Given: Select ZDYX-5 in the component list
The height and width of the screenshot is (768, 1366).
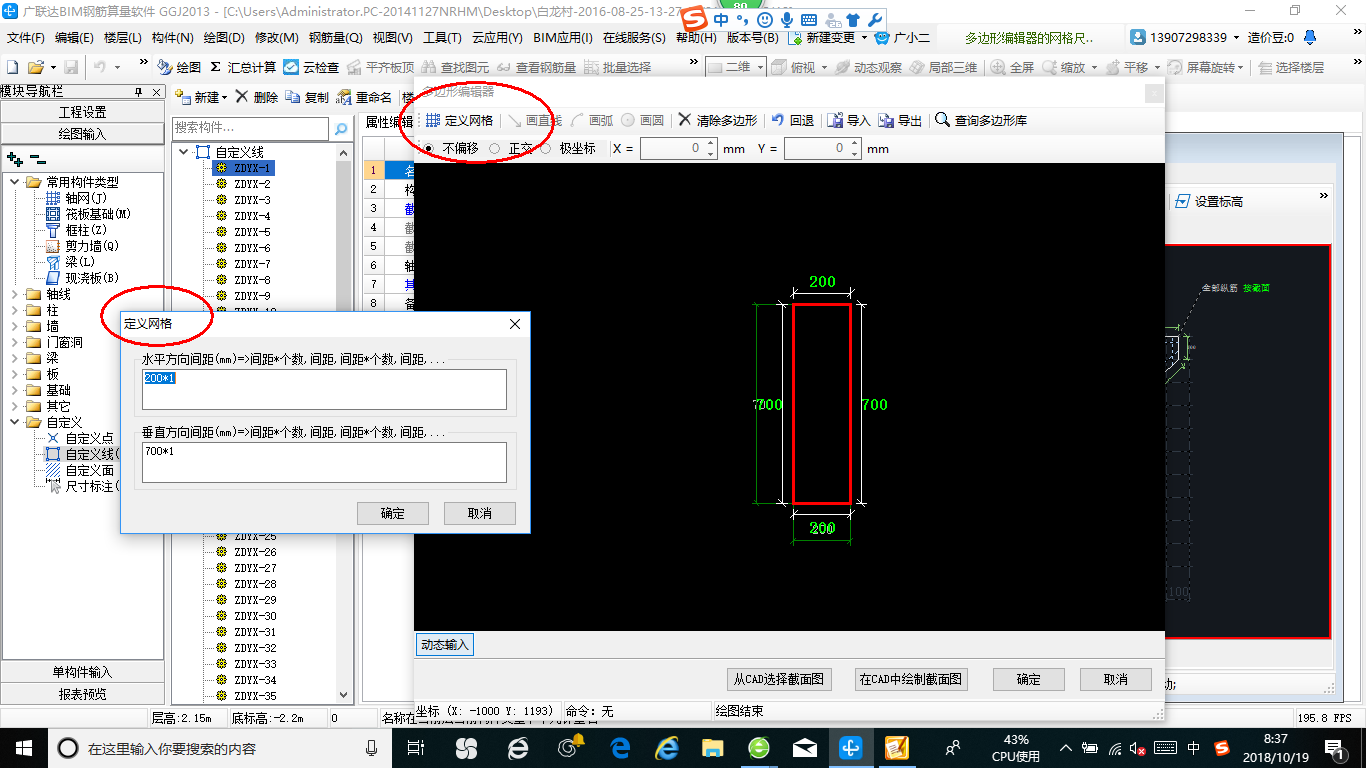Looking at the screenshot, I should (252, 232).
